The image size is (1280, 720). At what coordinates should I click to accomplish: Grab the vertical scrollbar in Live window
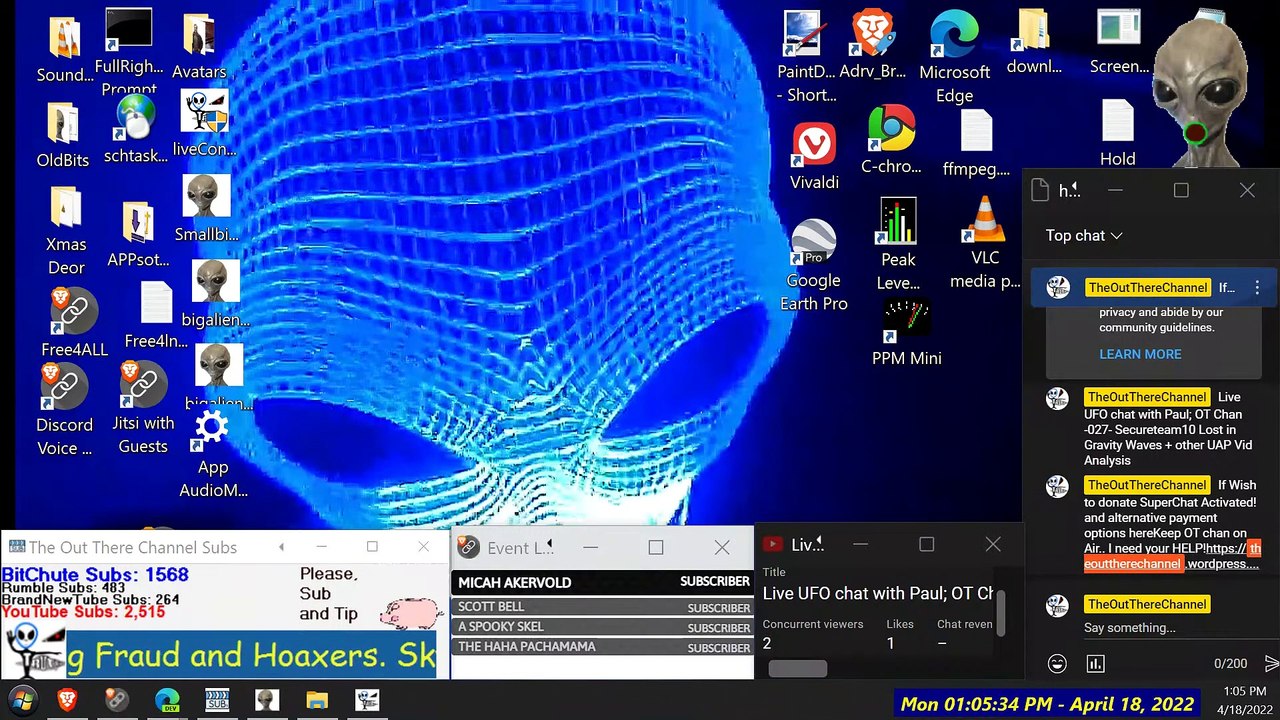[1002, 612]
